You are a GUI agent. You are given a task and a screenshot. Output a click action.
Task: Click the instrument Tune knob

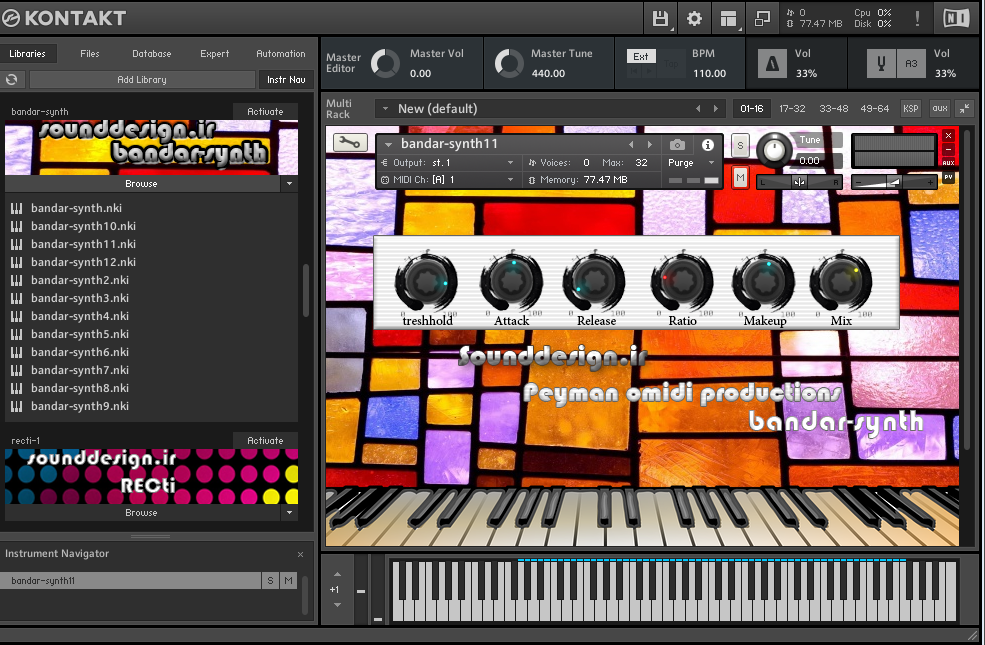(775, 151)
